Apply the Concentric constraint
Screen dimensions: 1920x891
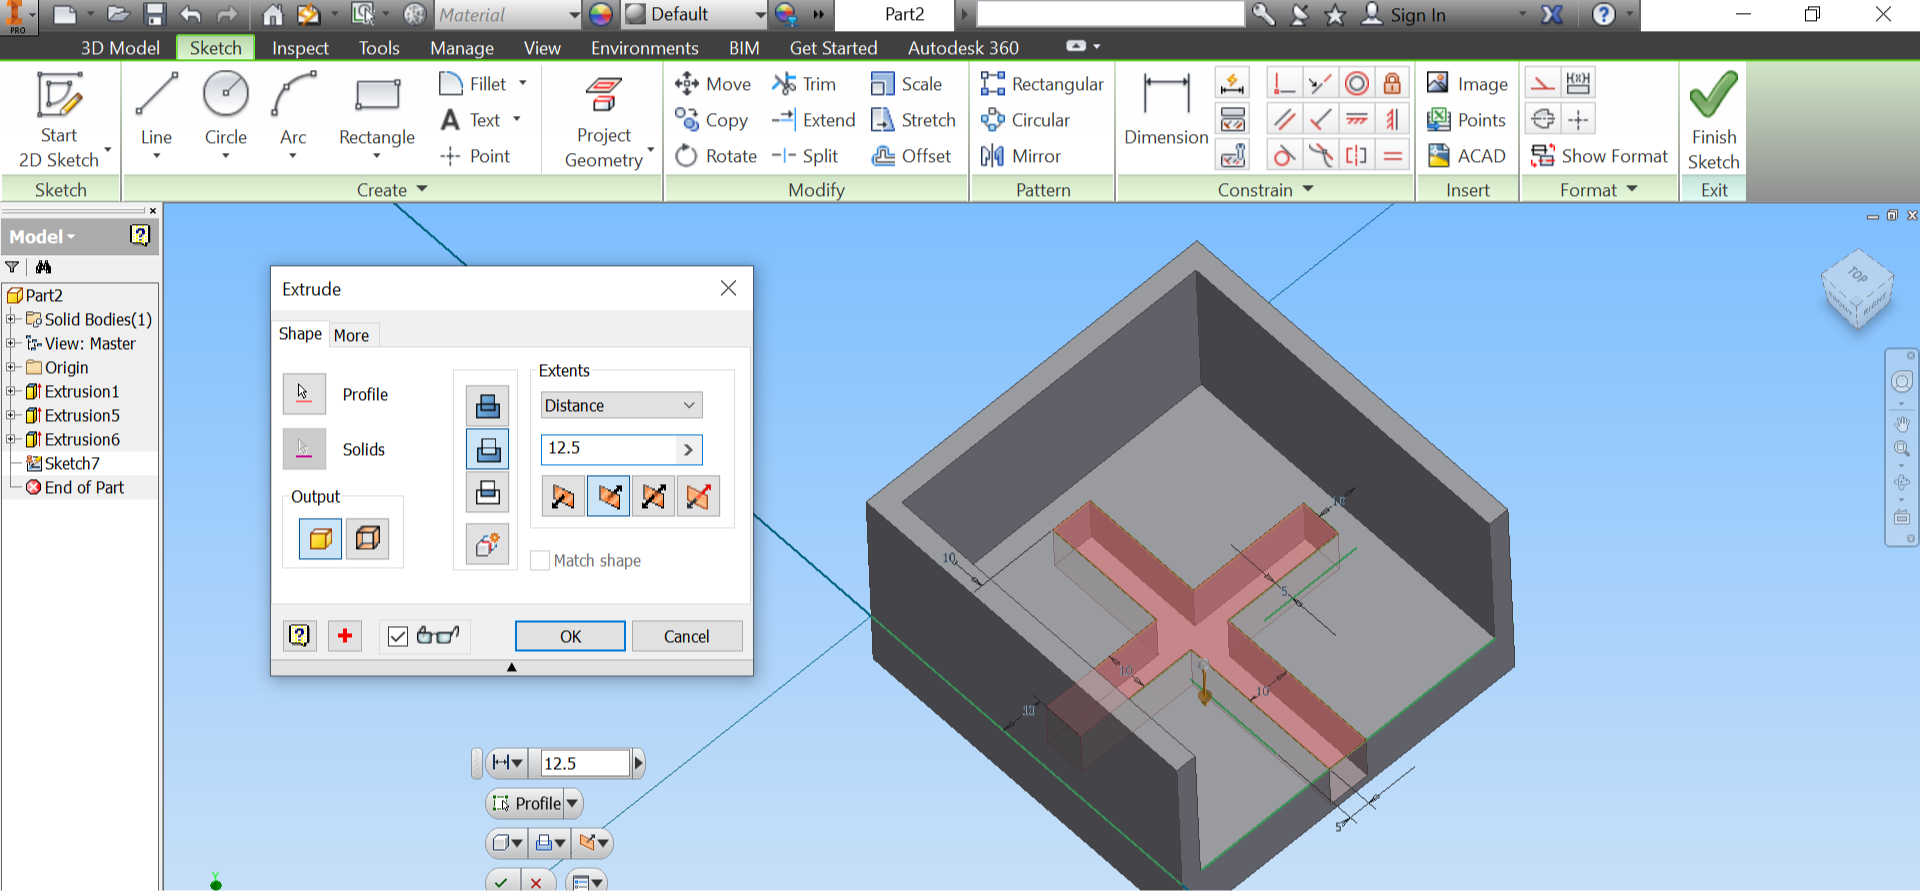(1357, 83)
